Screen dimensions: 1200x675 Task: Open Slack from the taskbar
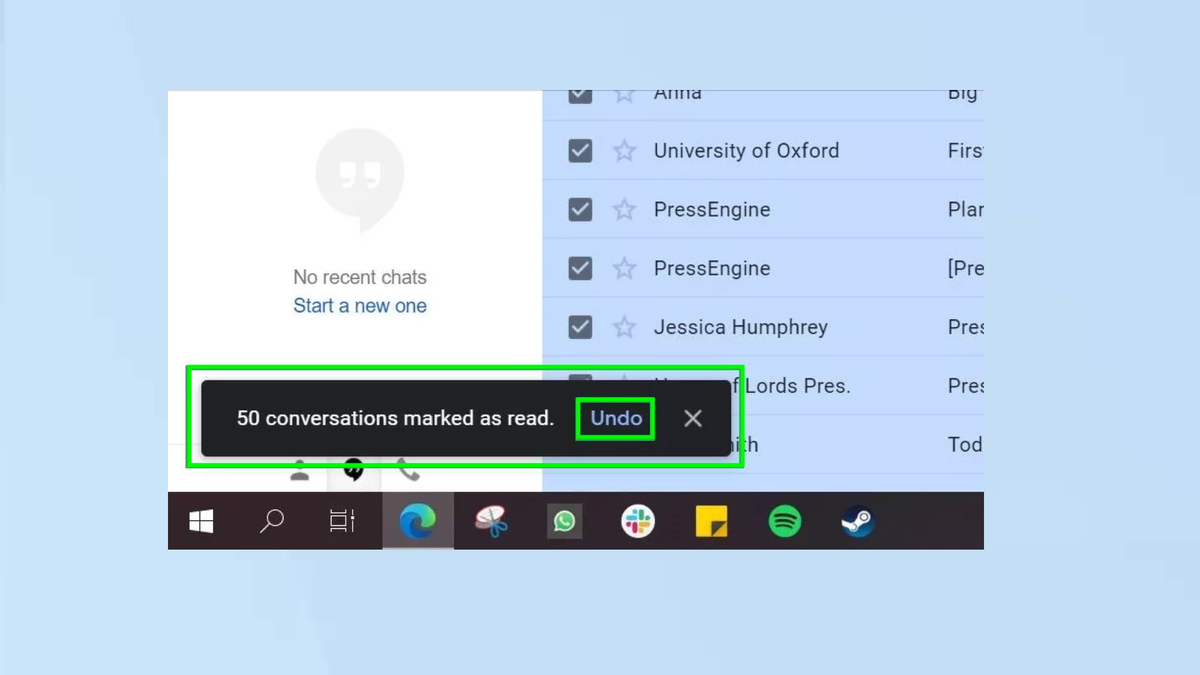(638, 520)
